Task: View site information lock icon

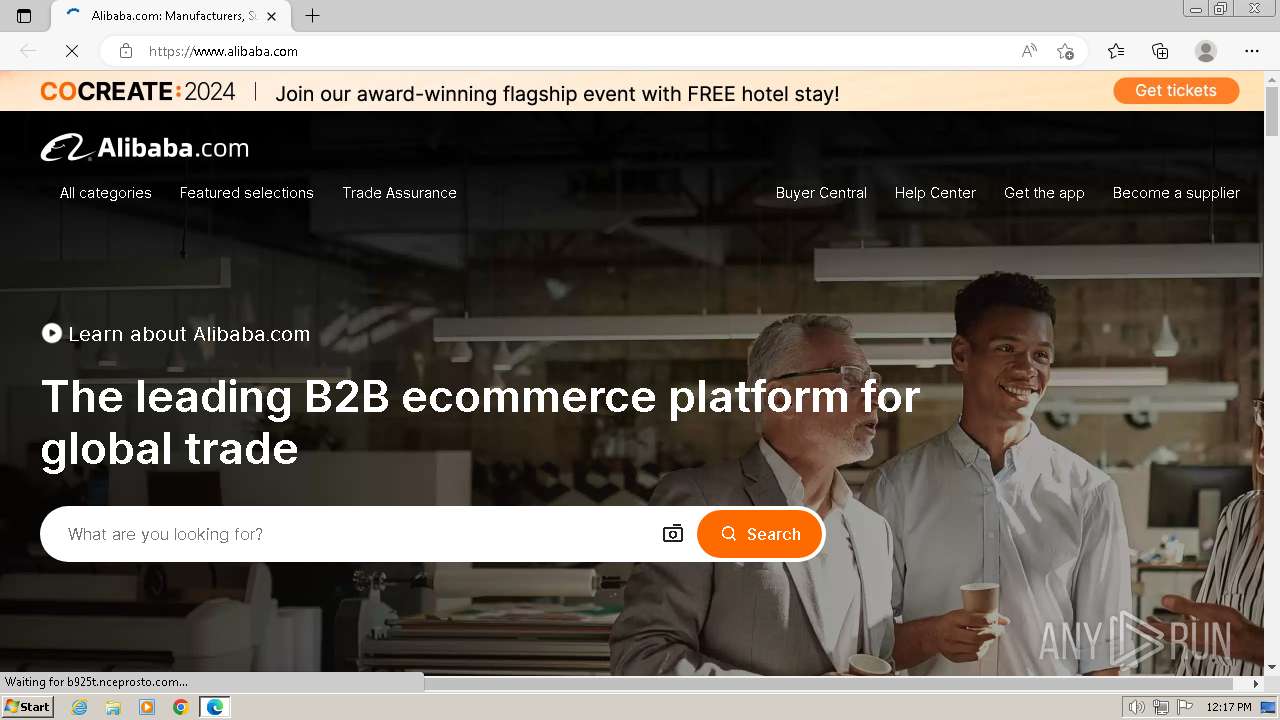Action: [126, 51]
